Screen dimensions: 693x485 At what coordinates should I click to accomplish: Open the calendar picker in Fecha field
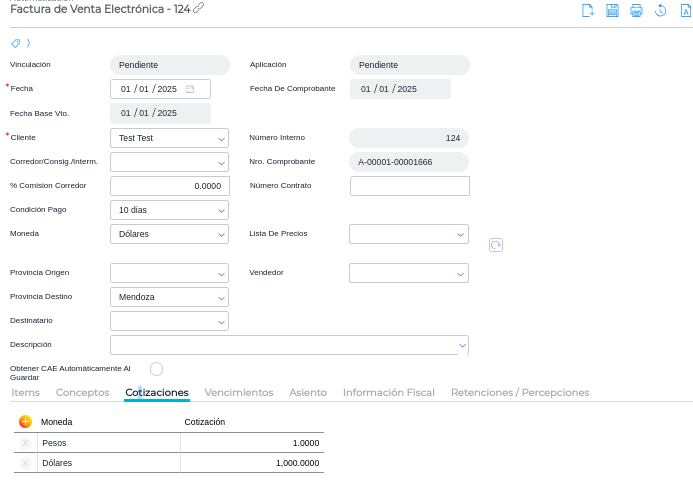pos(190,89)
